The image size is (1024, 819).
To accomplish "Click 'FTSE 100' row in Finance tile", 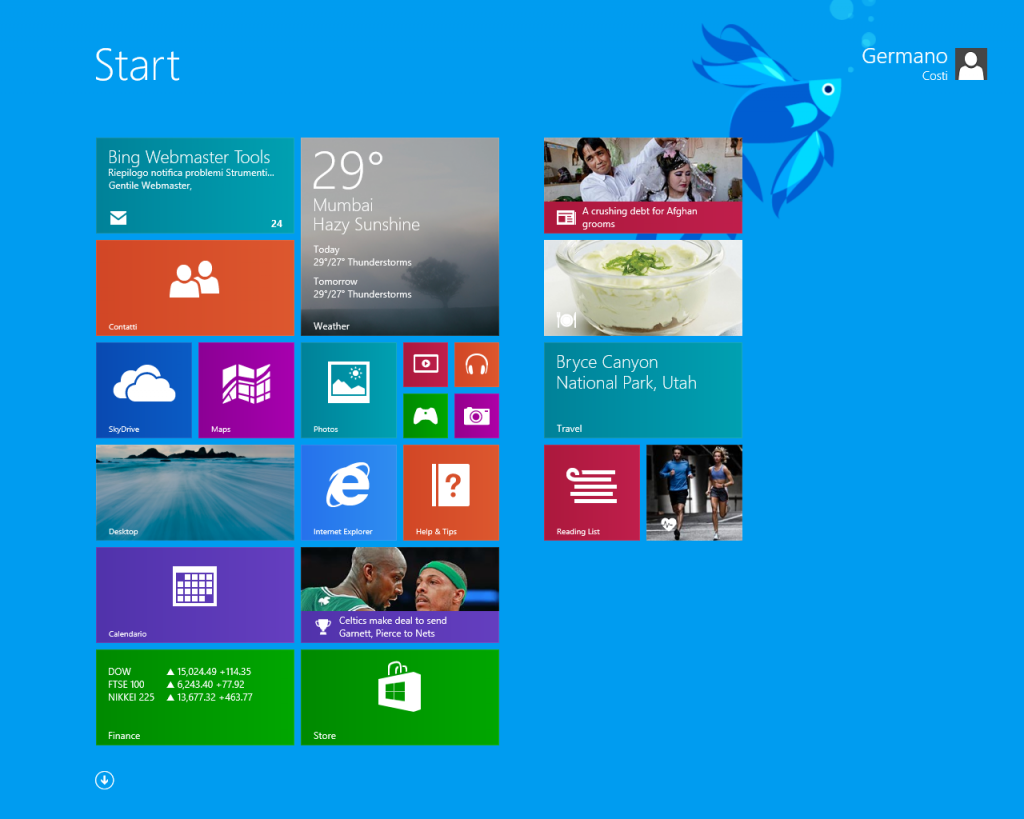I will [176, 684].
